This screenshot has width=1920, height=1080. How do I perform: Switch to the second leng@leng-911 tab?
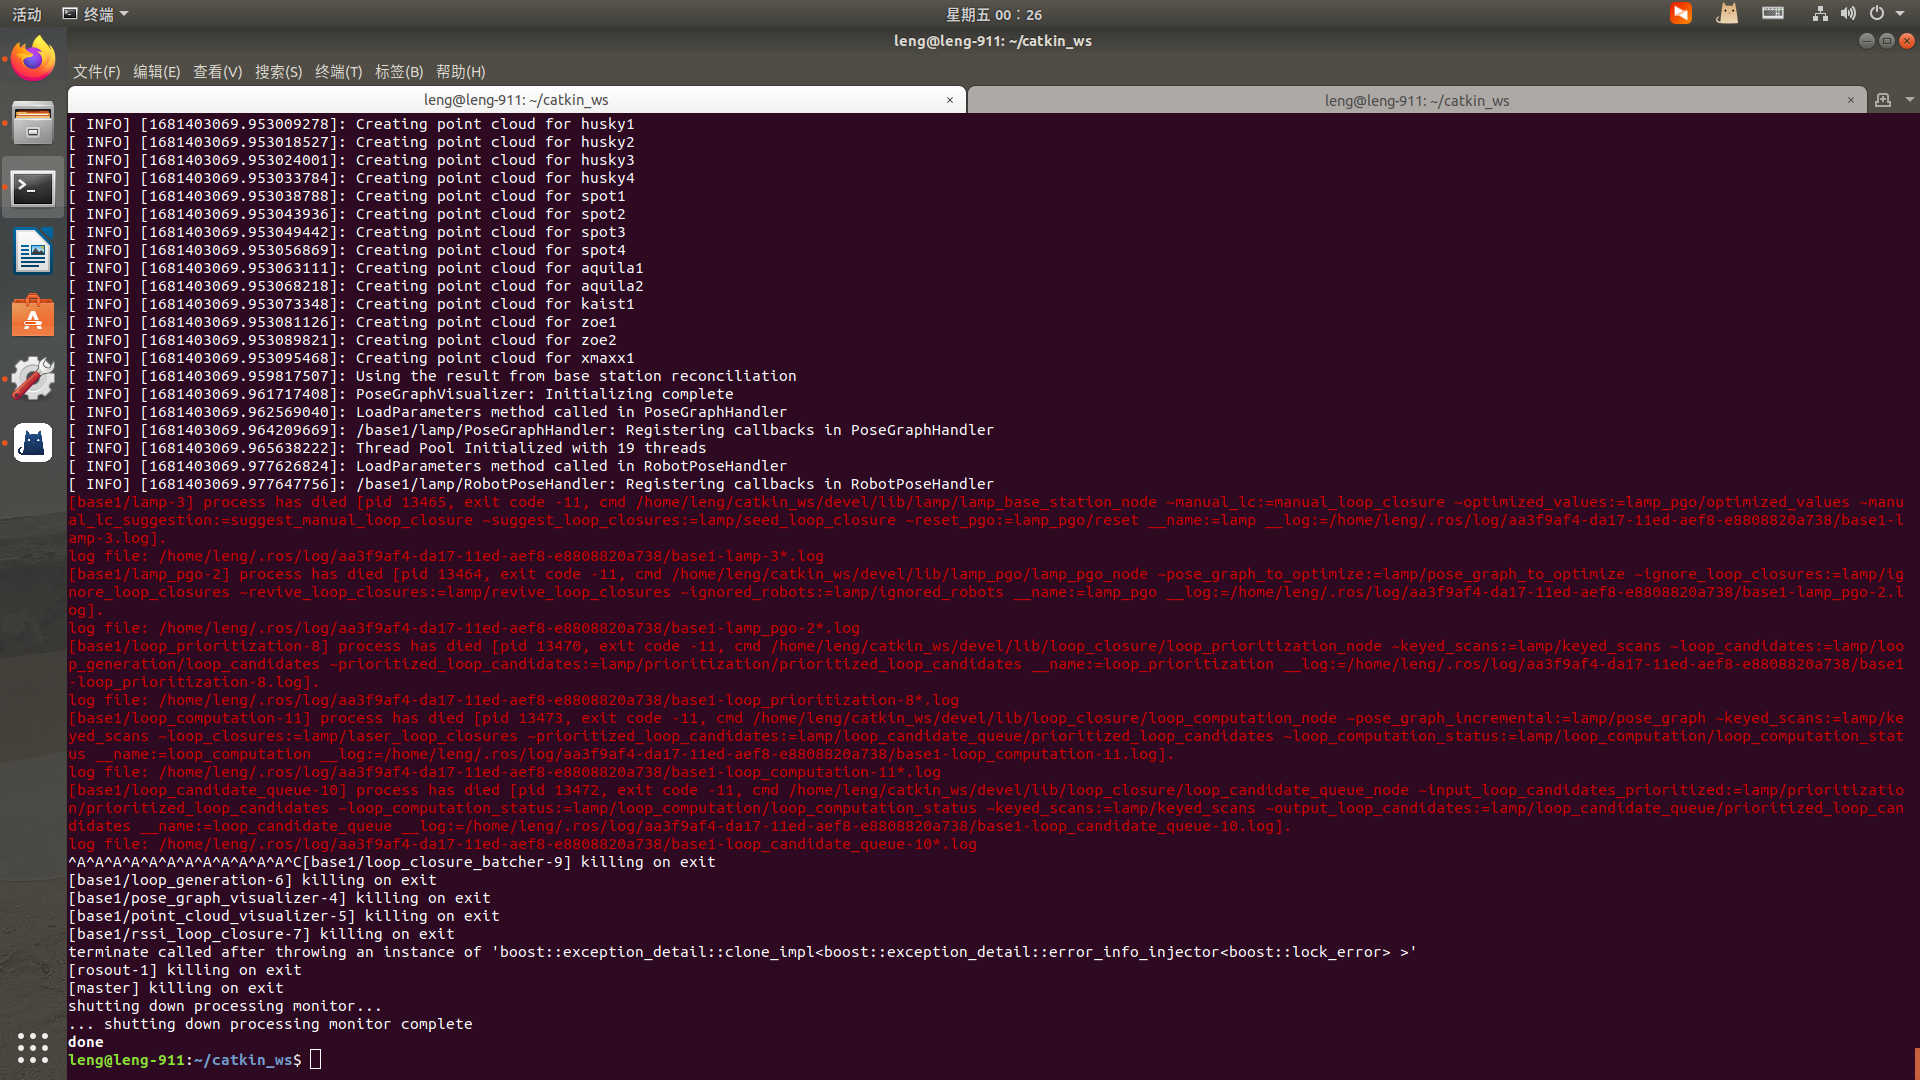point(1416,100)
